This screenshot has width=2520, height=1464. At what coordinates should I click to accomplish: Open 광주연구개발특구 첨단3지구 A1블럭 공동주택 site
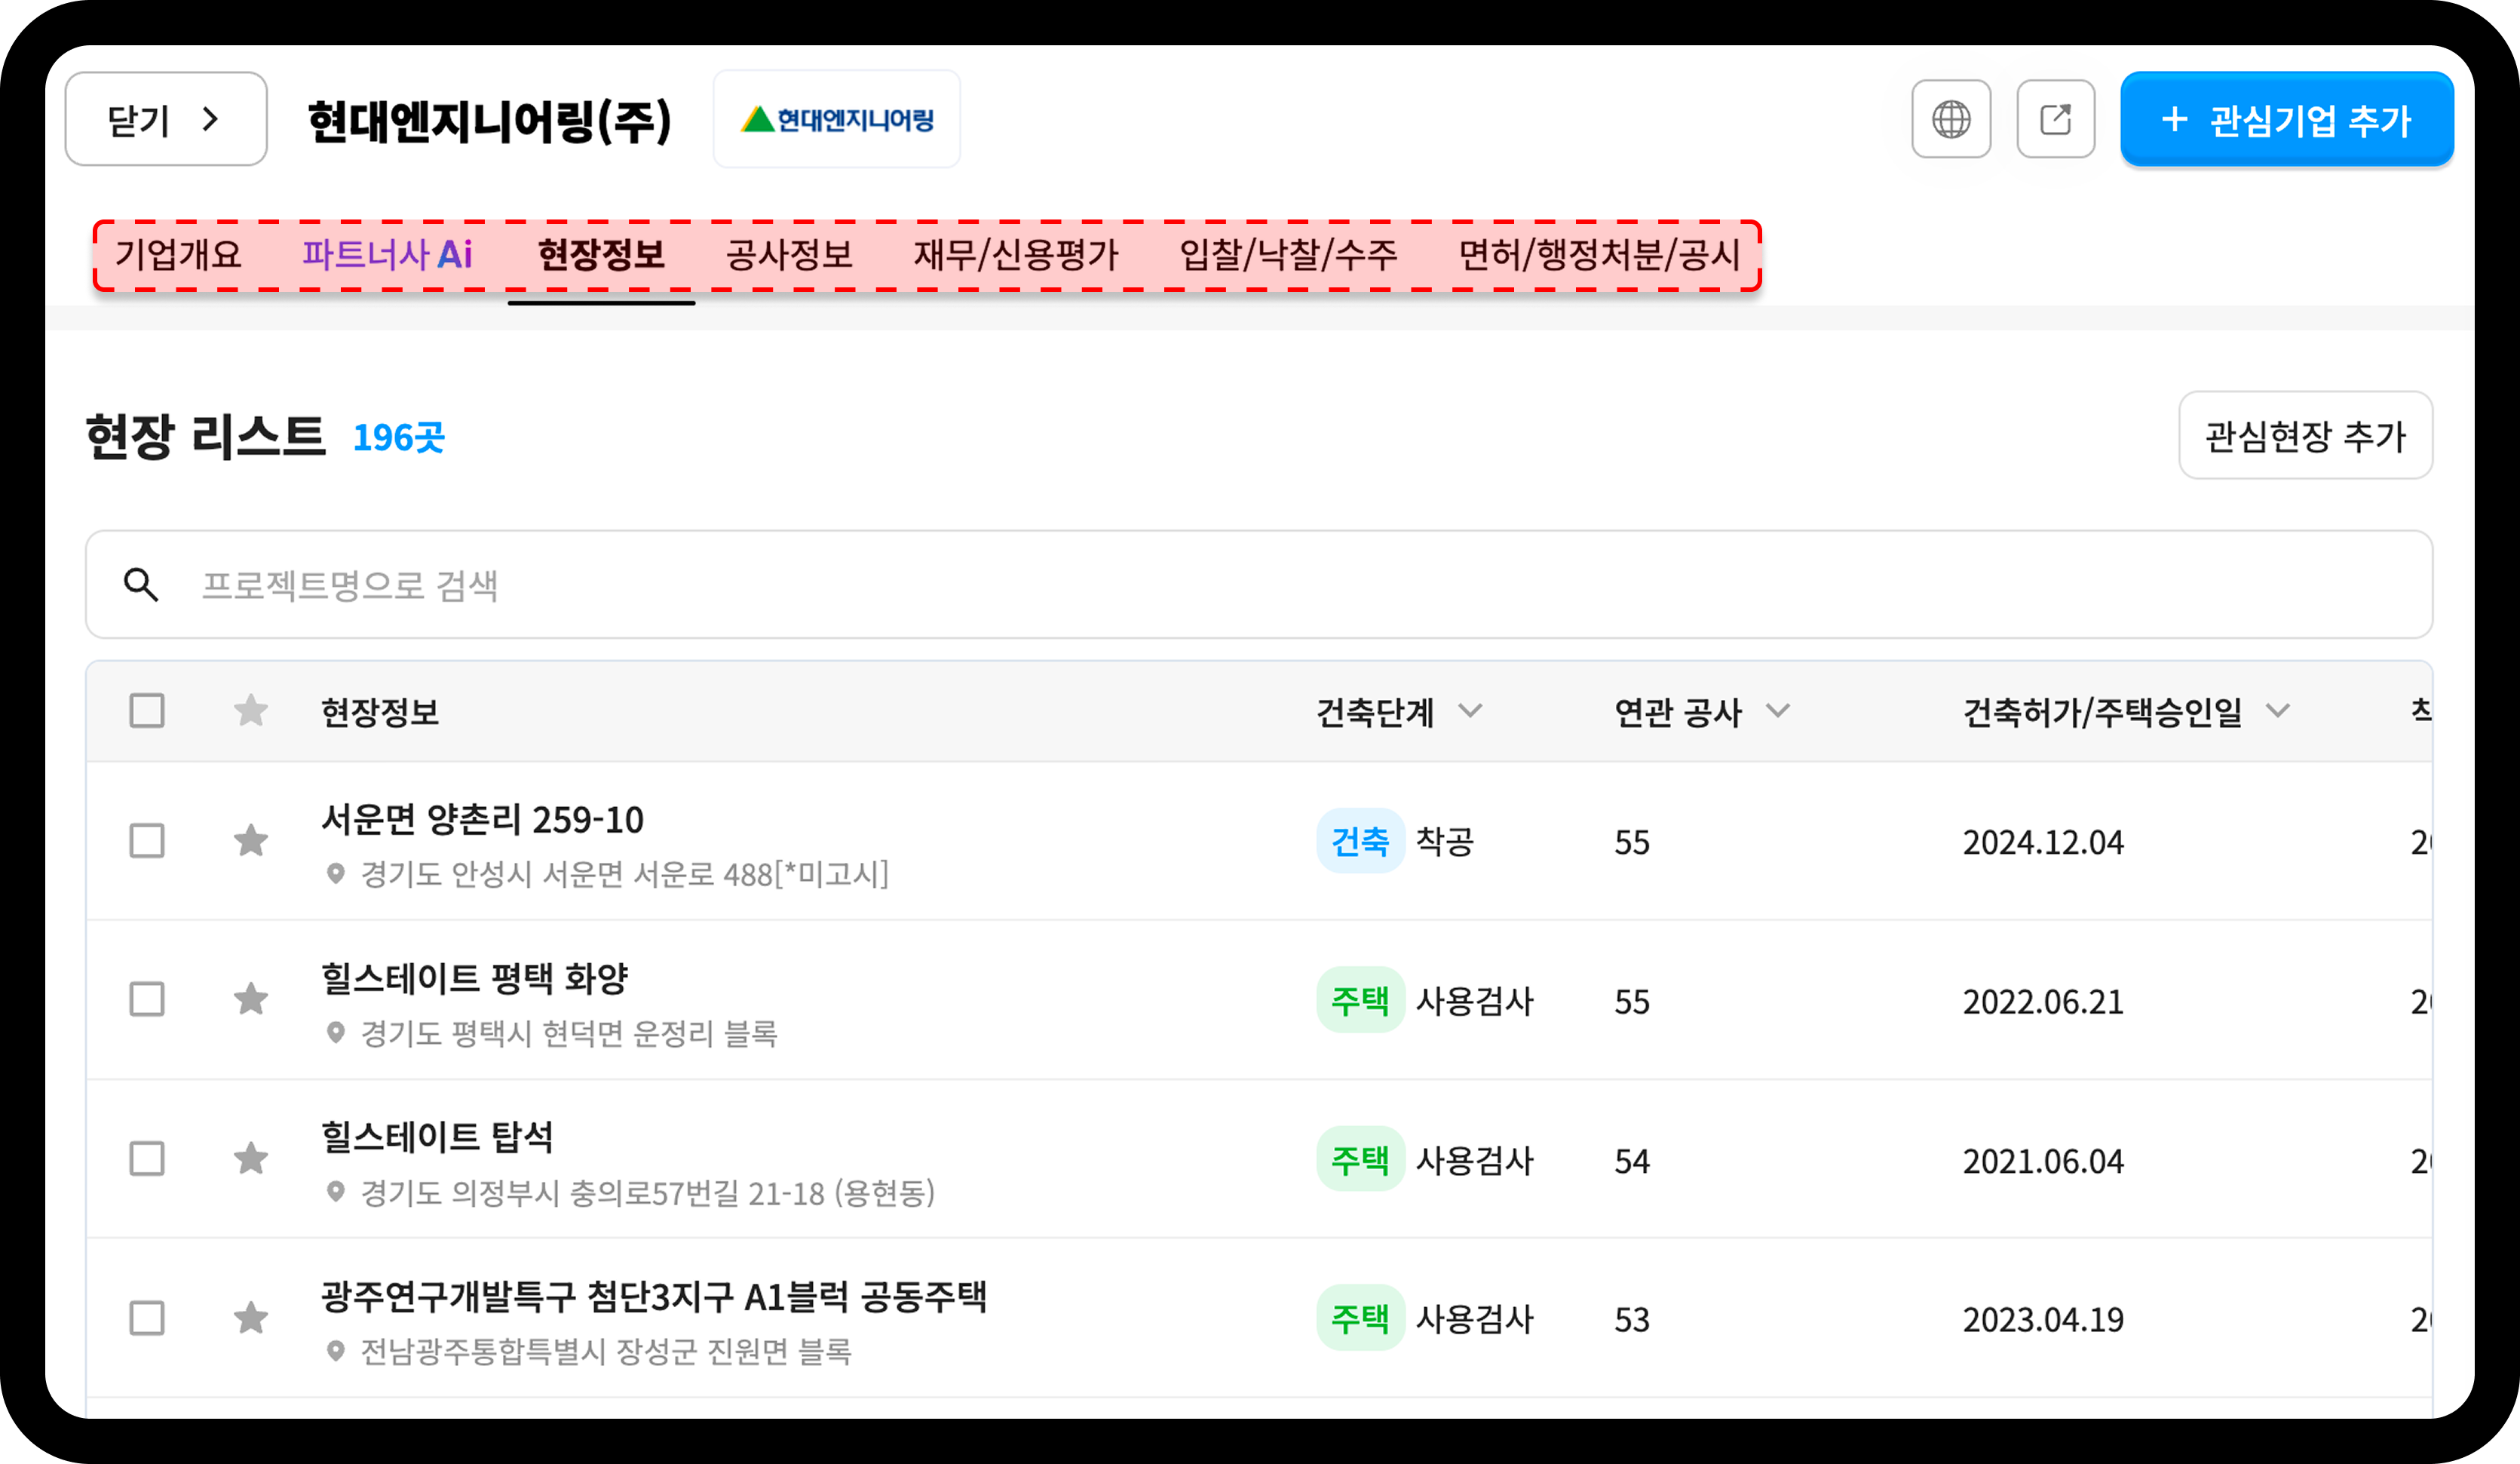point(654,1297)
